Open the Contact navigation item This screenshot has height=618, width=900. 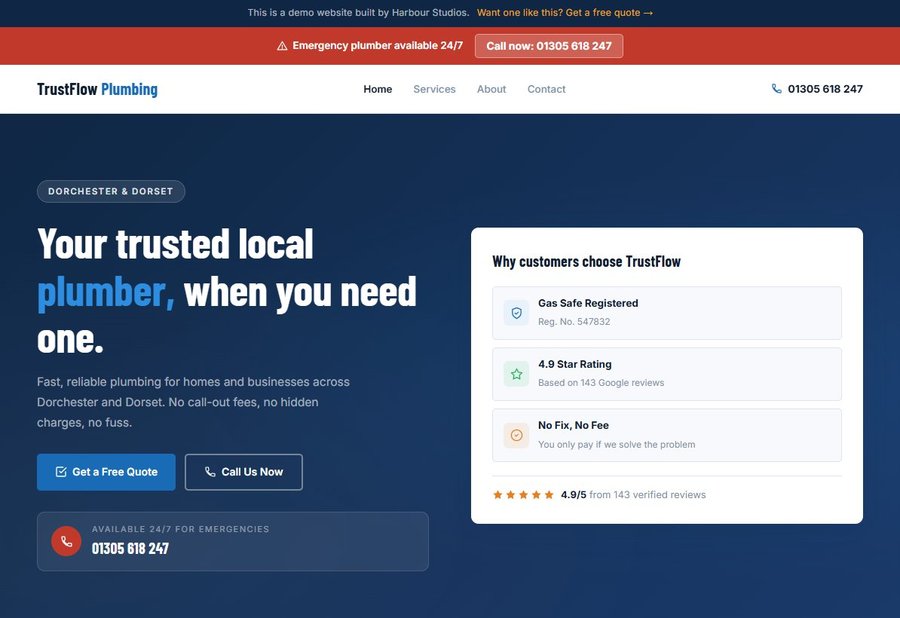546,88
